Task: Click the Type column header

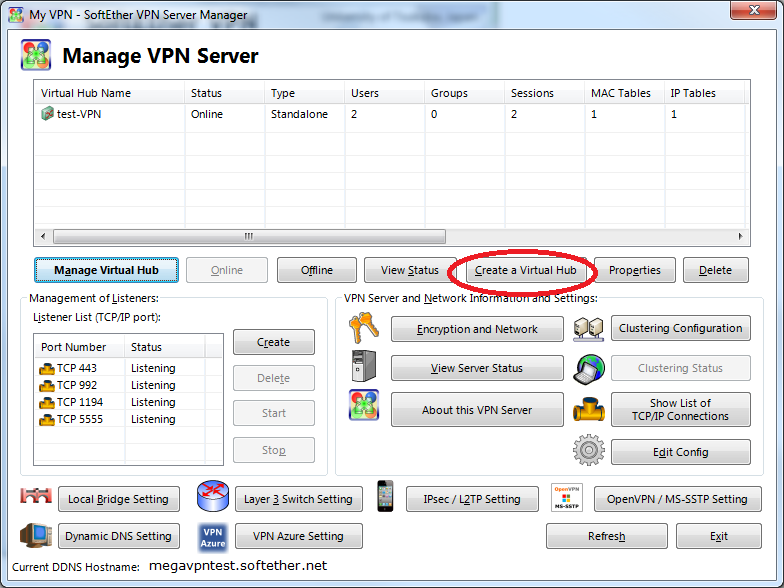Action: (x=304, y=93)
